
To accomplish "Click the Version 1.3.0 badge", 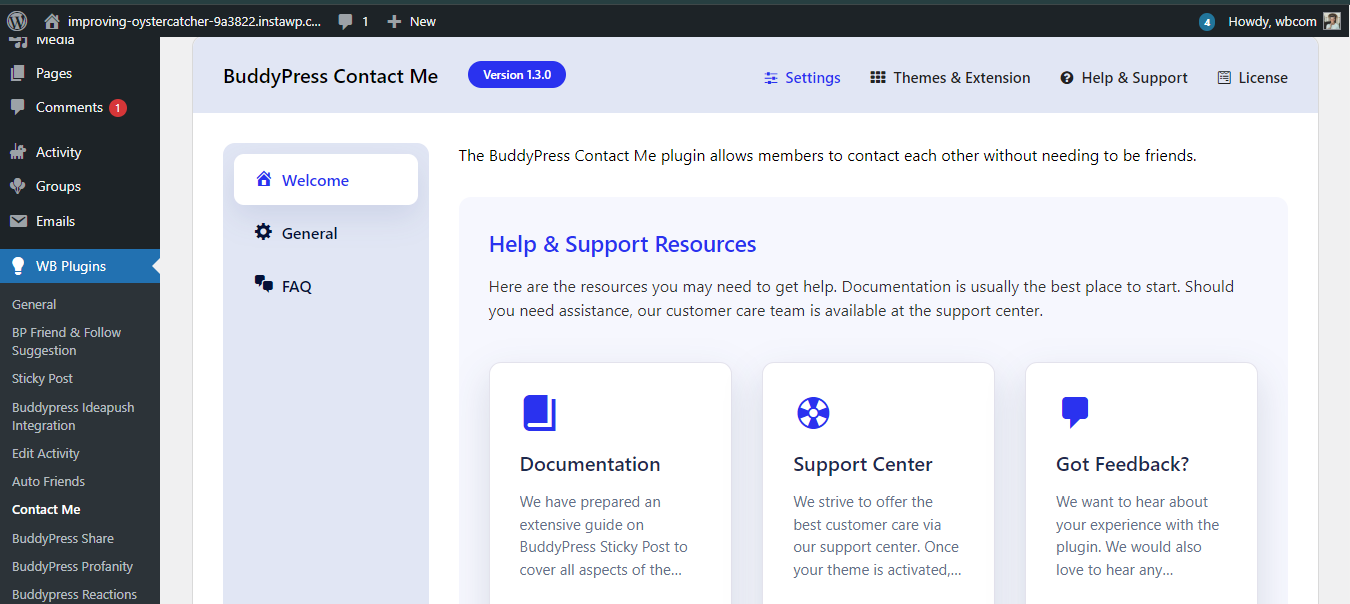I will click(516, 75).
